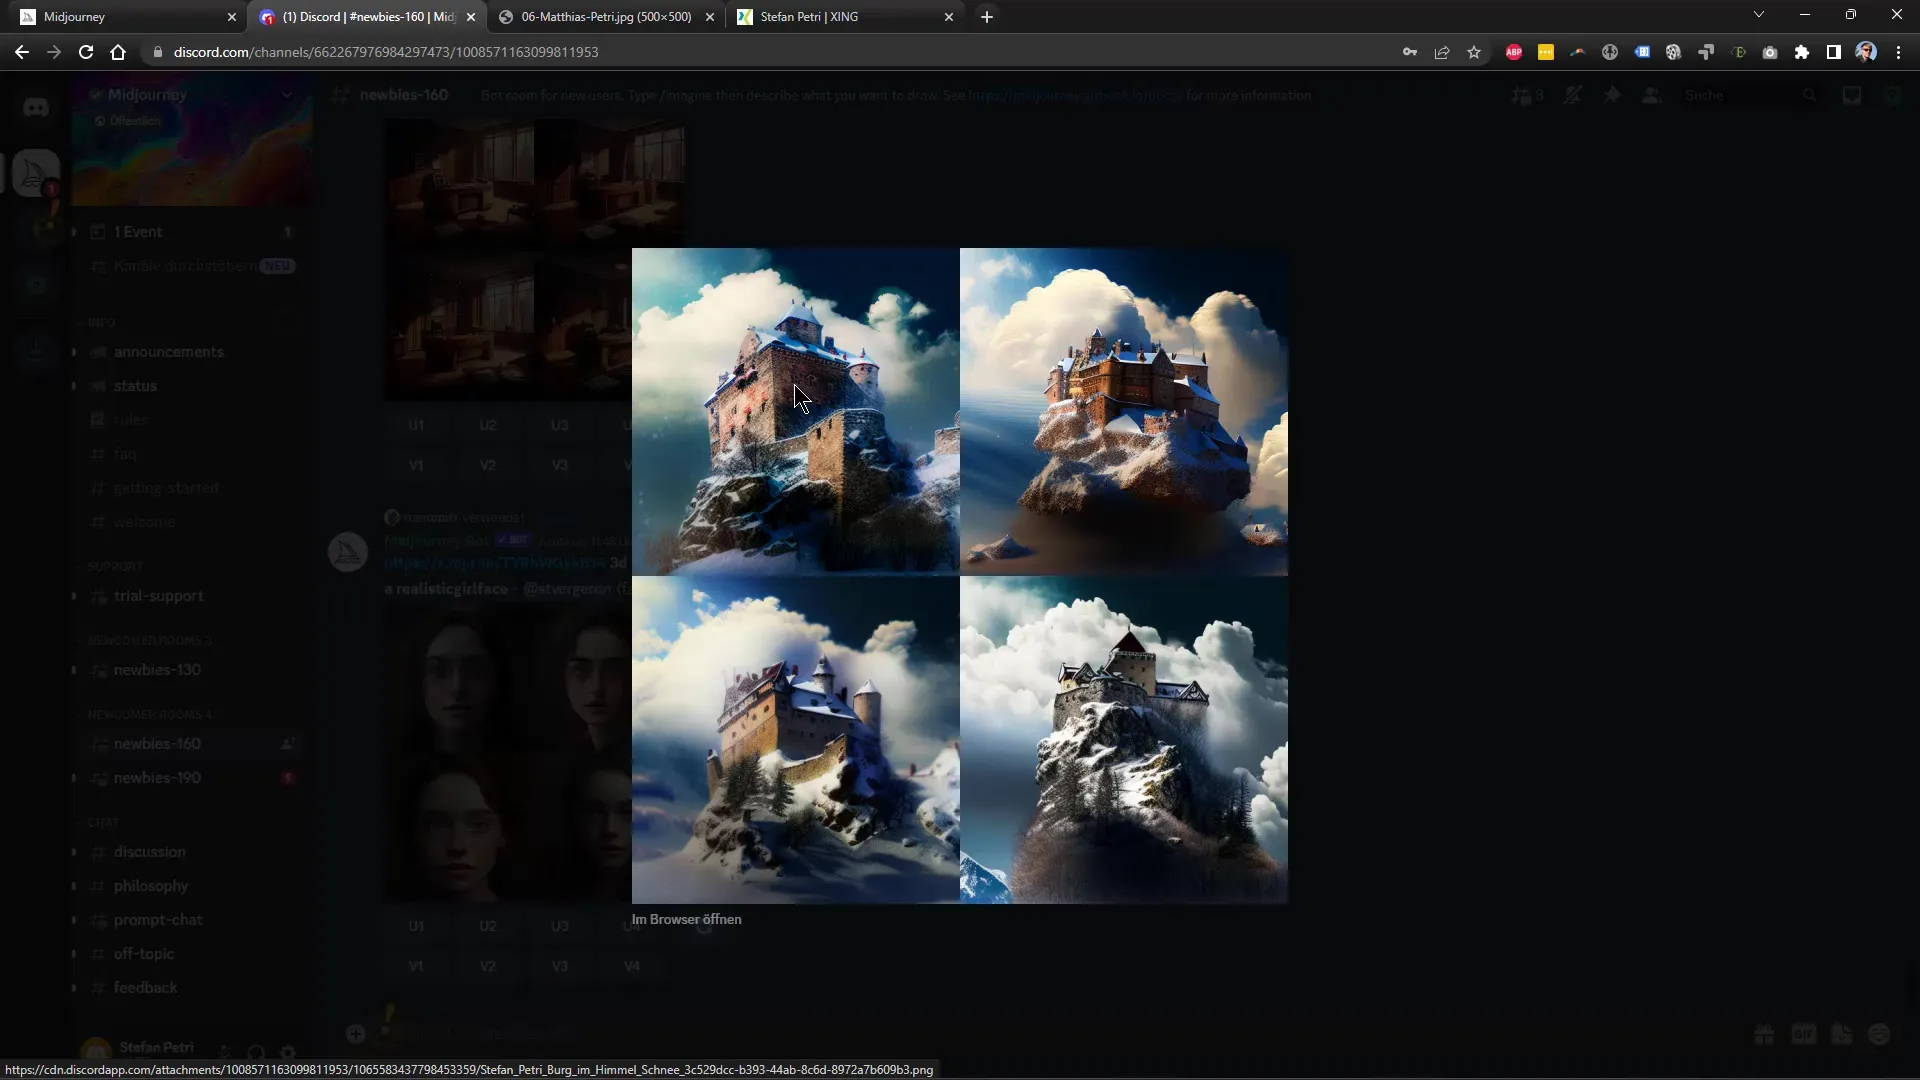Viewport: 1920px width, 1080px height.
Task: Collapse the INFO channel category
Action: (x=101, y=323)
